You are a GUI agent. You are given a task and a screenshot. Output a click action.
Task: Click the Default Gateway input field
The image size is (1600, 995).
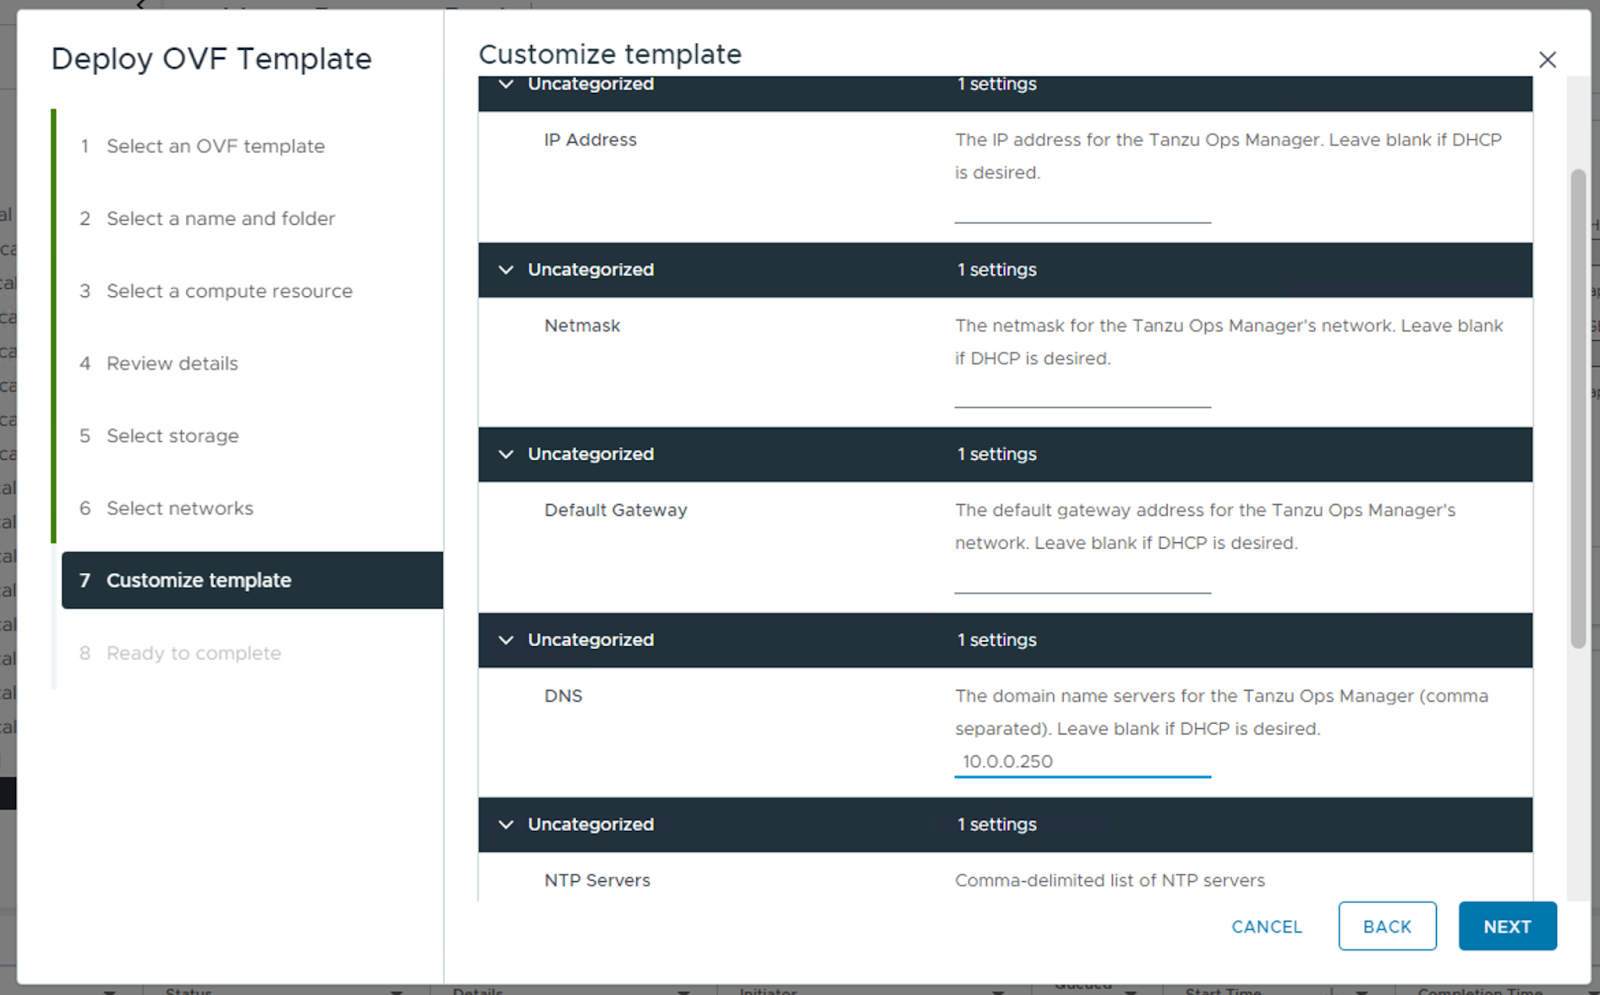[x=1082, y=579]
